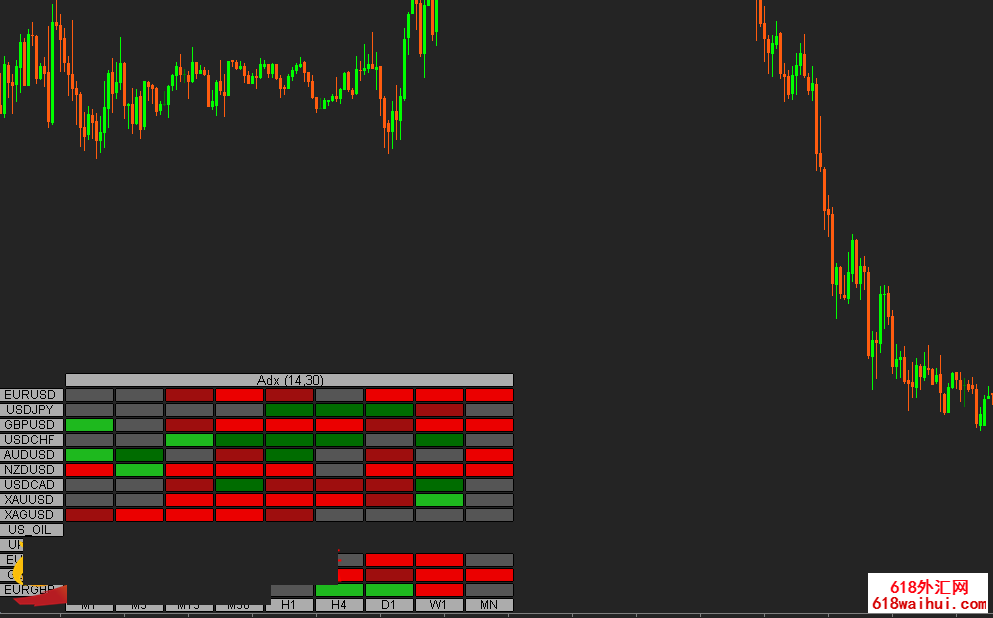Open the GBPUSD symbol row label
Viewport: 993px width, 618px height.
31,425
